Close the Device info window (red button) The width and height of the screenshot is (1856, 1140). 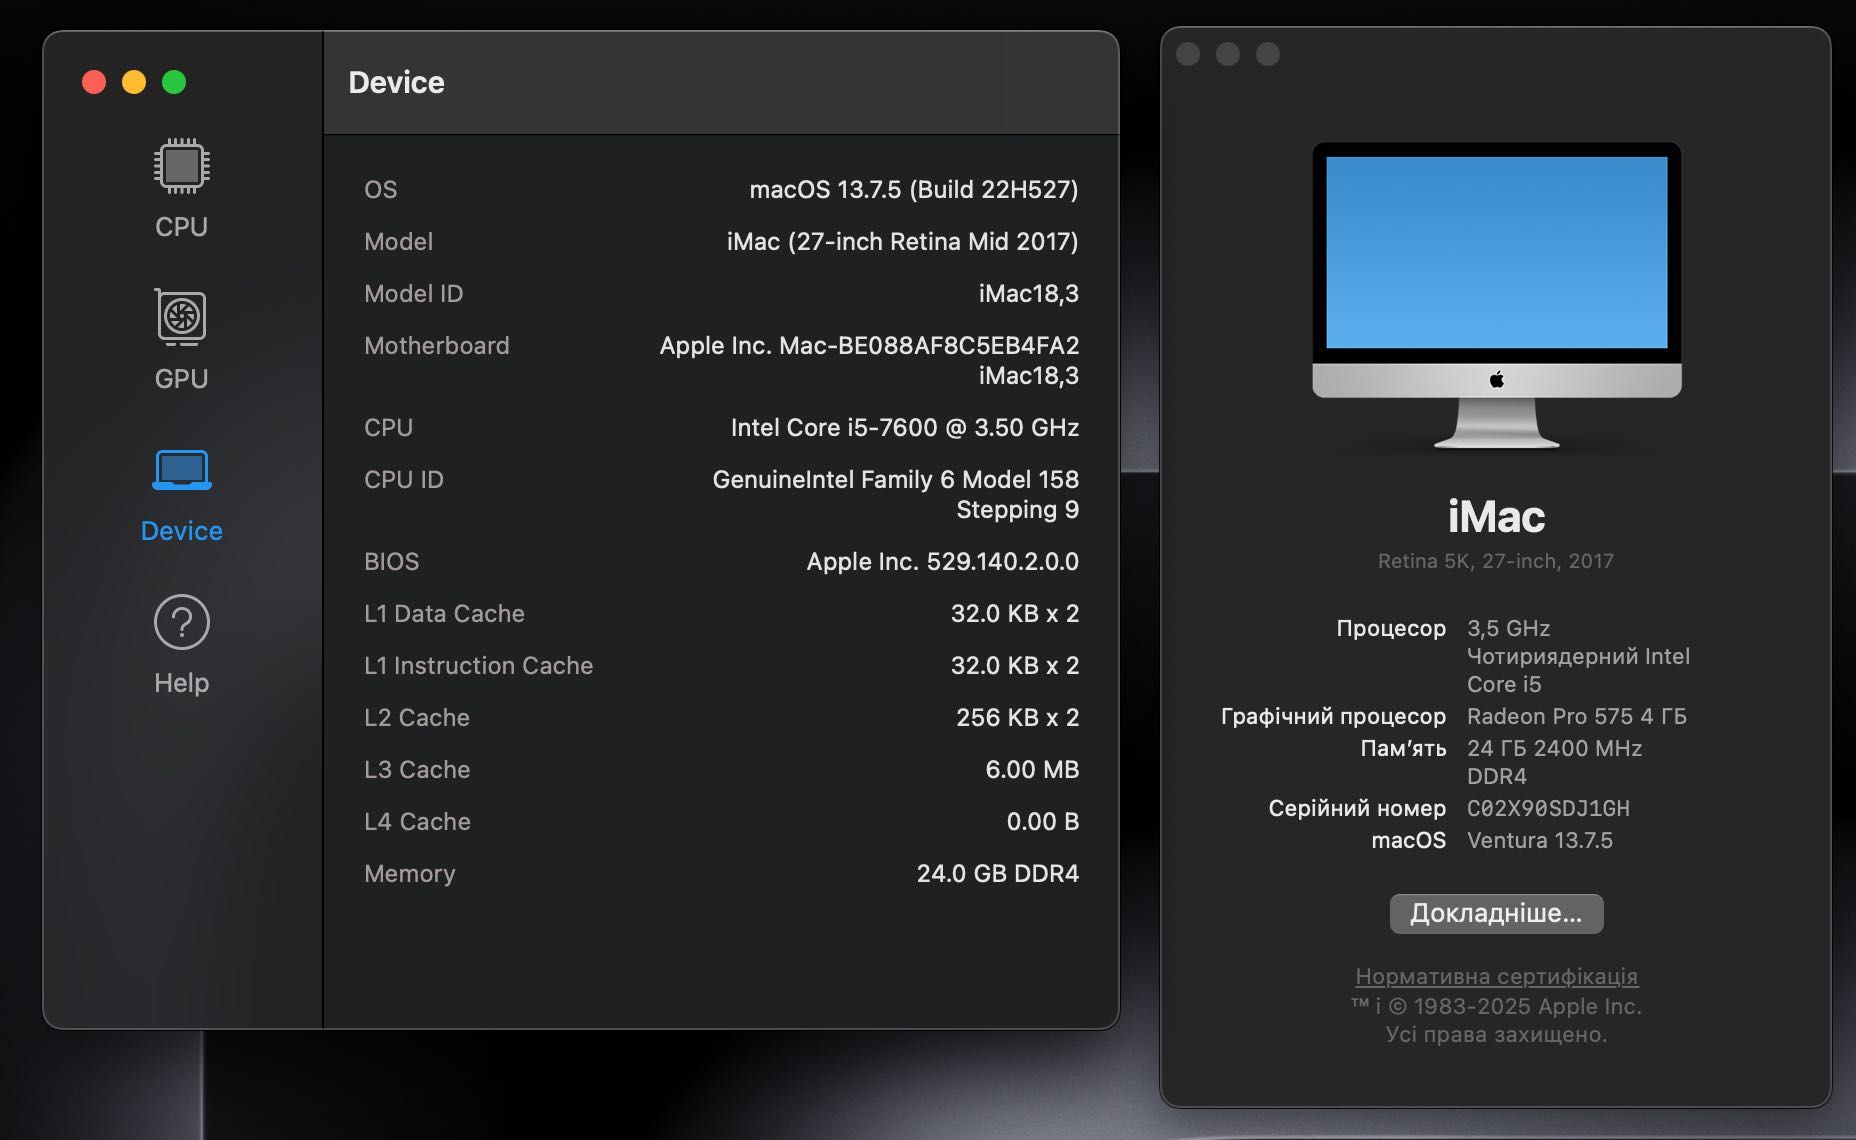[x=94, y=82]
